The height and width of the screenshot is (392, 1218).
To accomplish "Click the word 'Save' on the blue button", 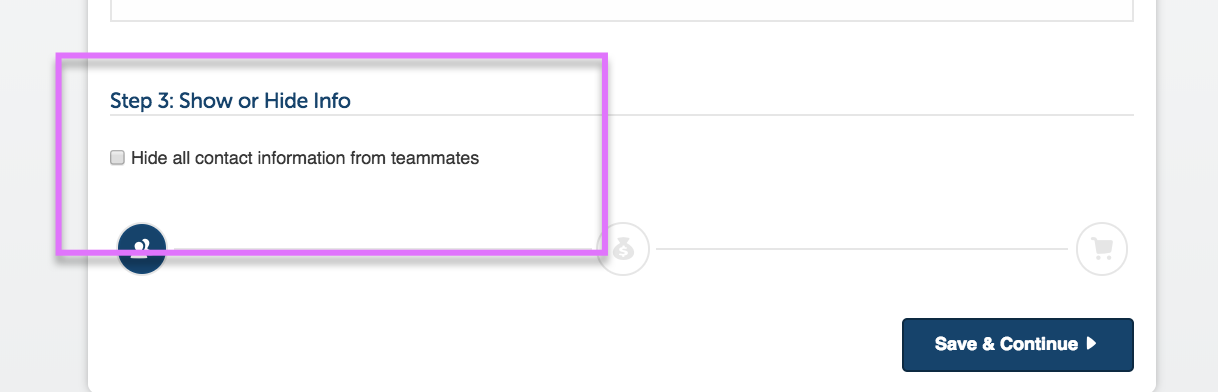I will click(956, 344).
